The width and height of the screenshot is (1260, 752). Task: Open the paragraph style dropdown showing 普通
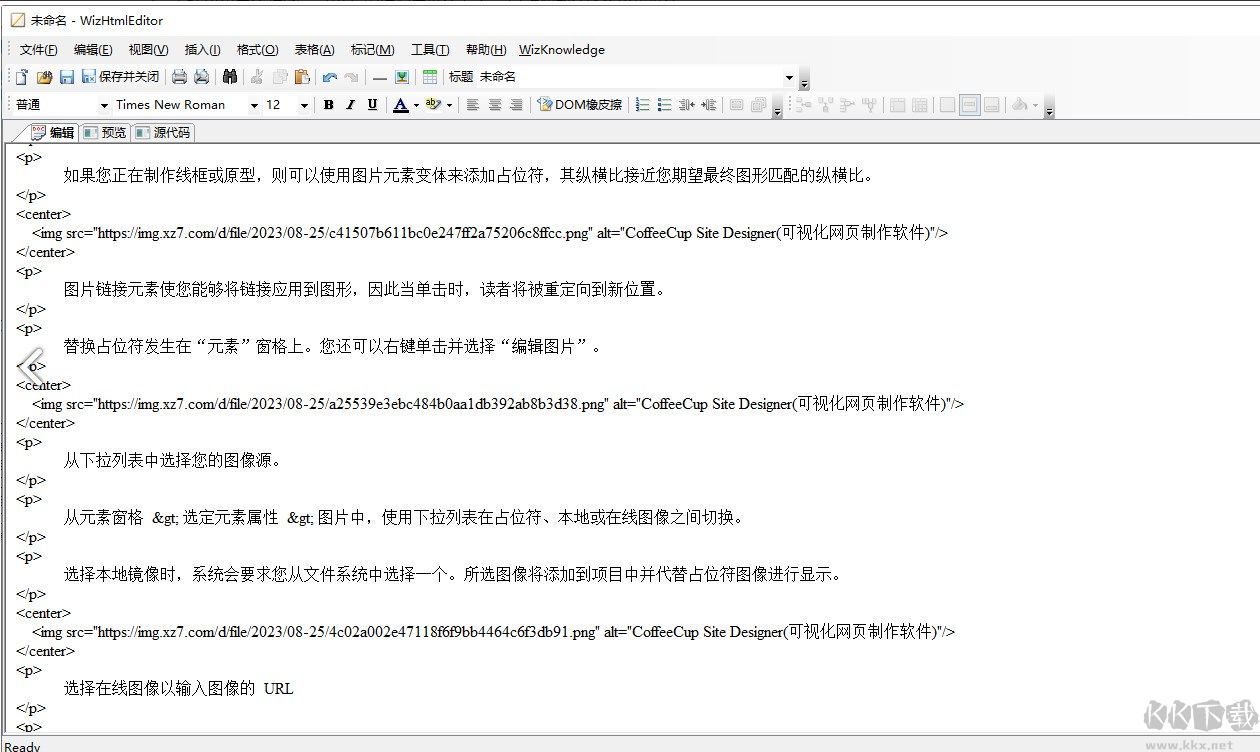pos(104,105)
